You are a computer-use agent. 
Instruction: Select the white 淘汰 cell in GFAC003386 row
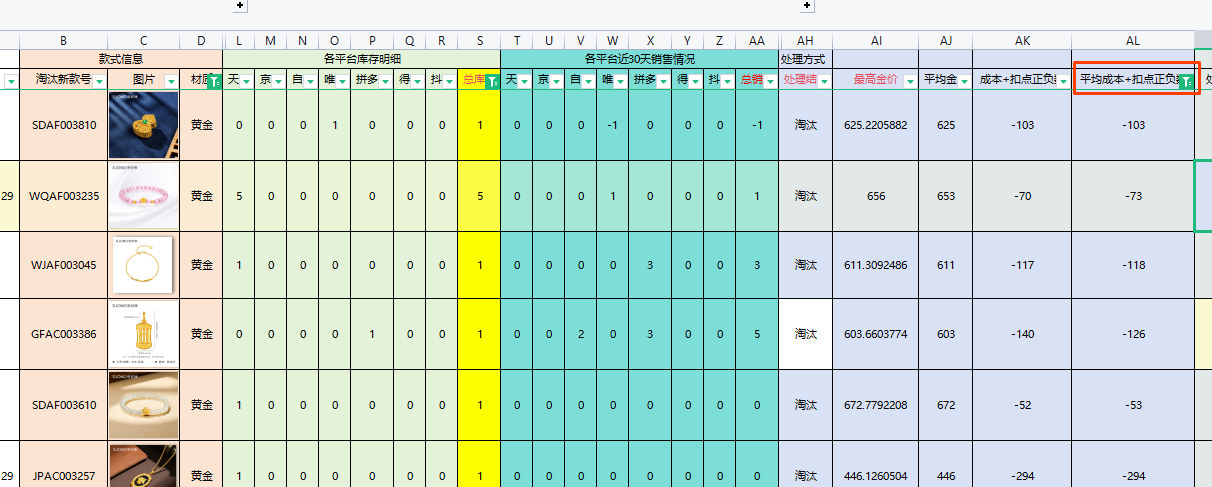click(805, 334)
